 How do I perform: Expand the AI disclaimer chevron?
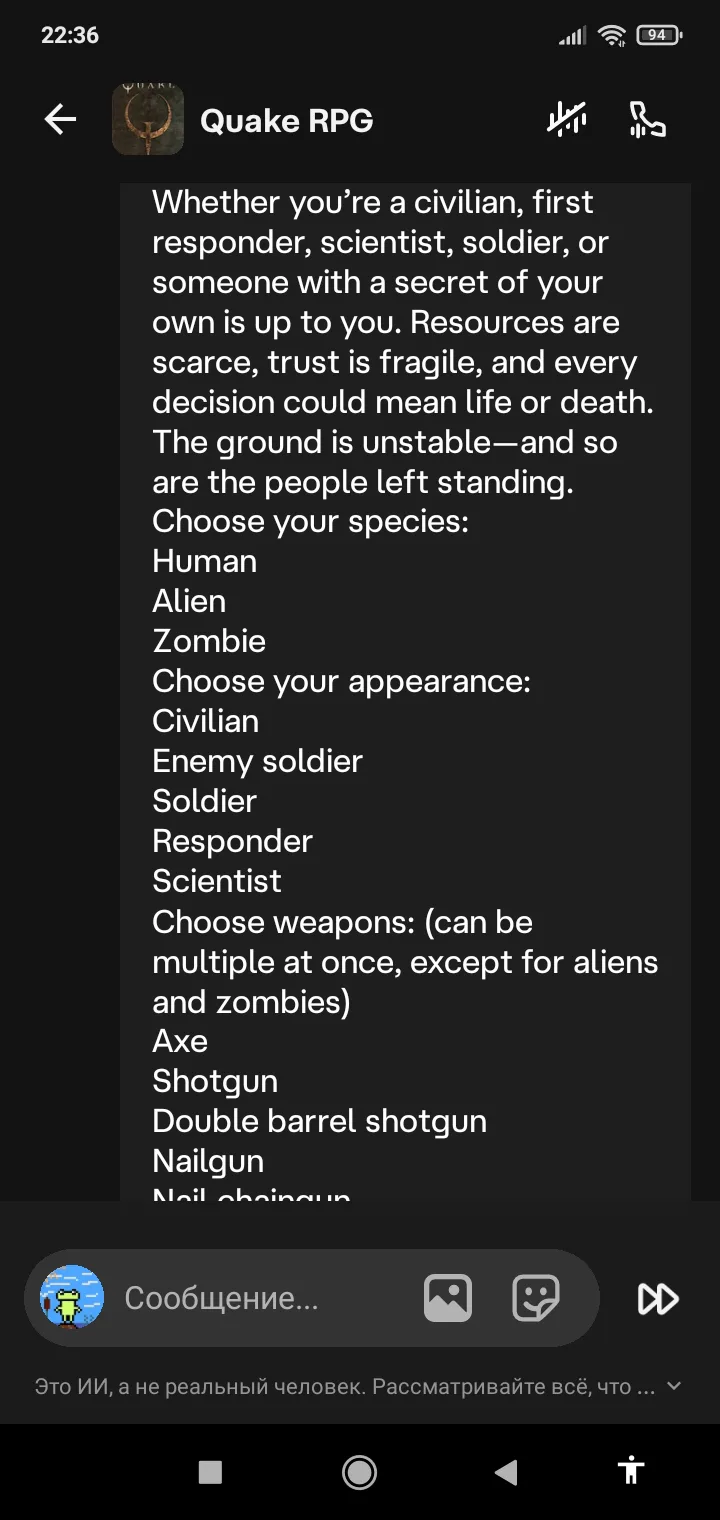674,1386
